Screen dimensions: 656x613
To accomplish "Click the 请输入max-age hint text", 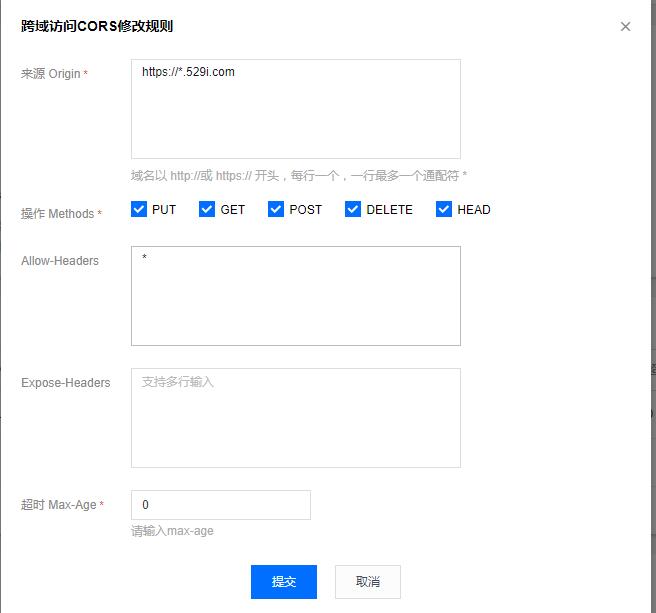I will (x=172, y=531).
